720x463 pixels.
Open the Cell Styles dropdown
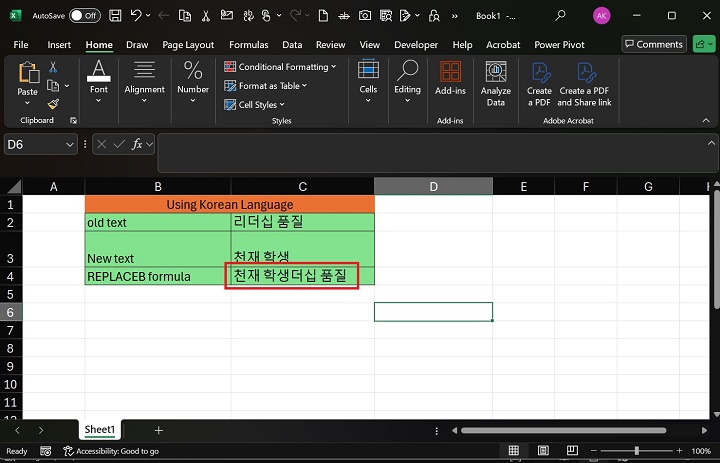(282, 105)
